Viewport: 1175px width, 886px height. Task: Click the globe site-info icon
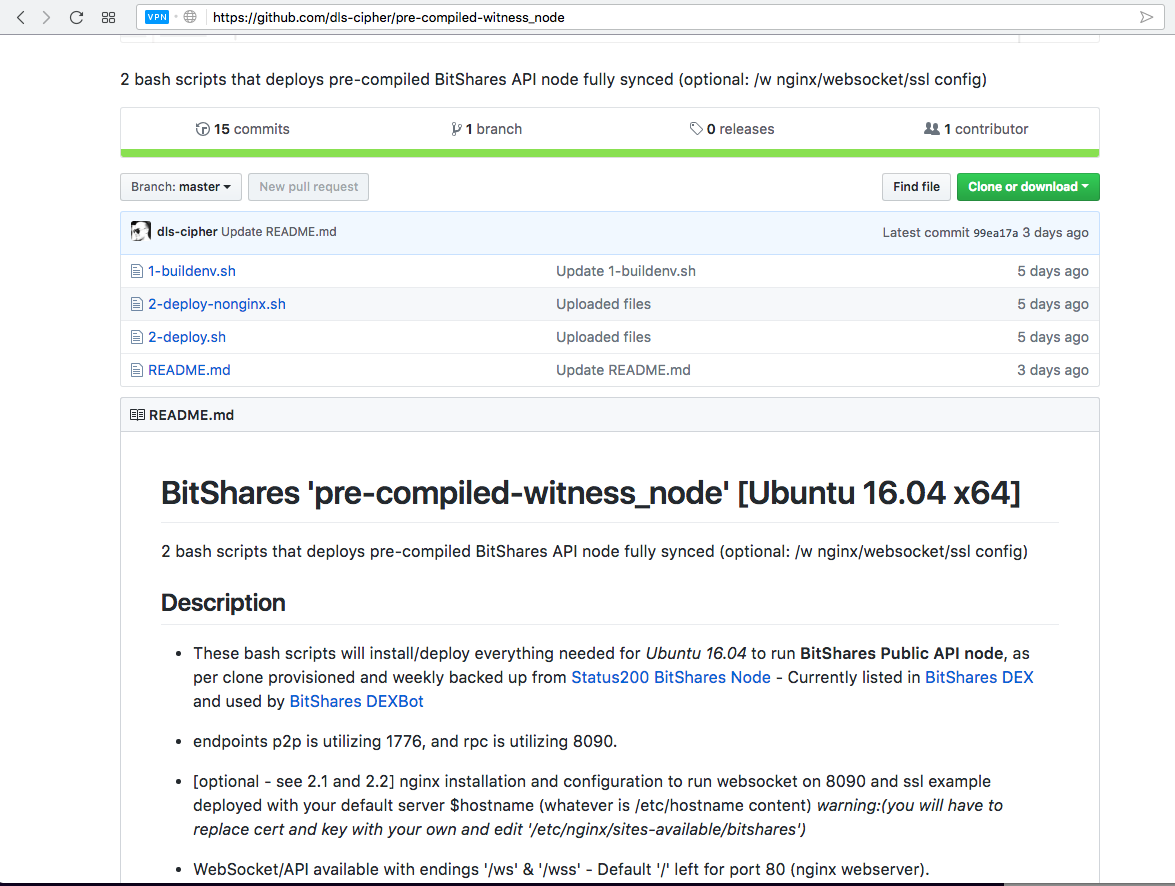click(x=190, y=16)
